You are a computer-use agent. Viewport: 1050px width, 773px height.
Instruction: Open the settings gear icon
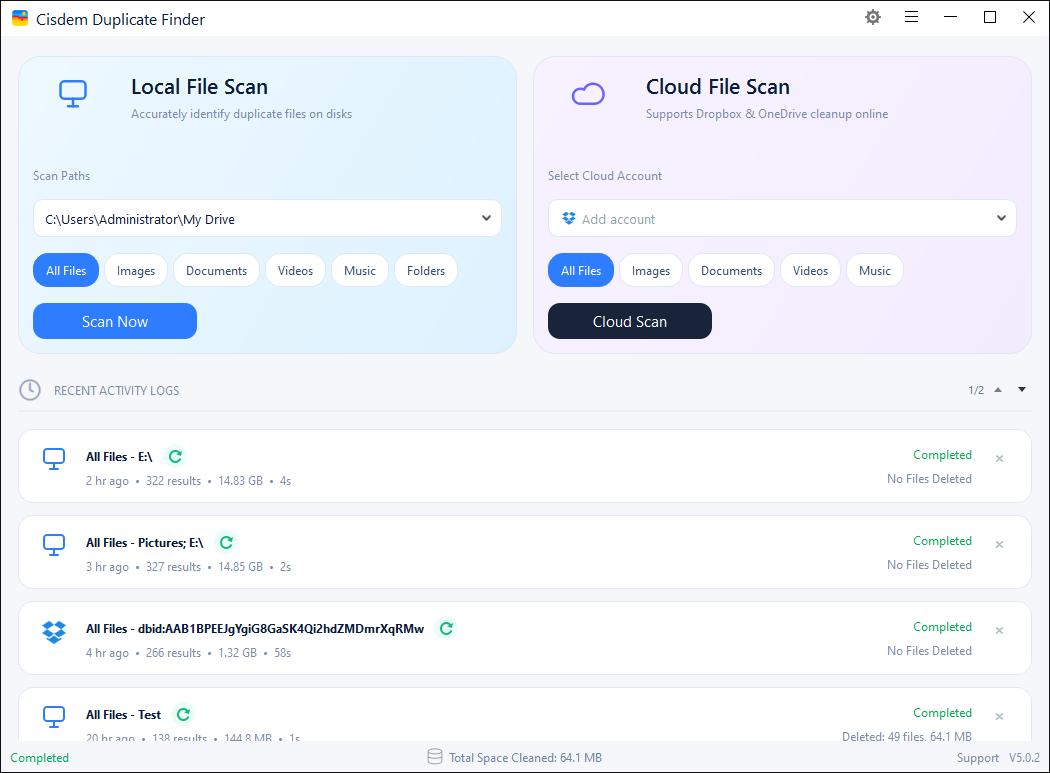pos(873,17)
